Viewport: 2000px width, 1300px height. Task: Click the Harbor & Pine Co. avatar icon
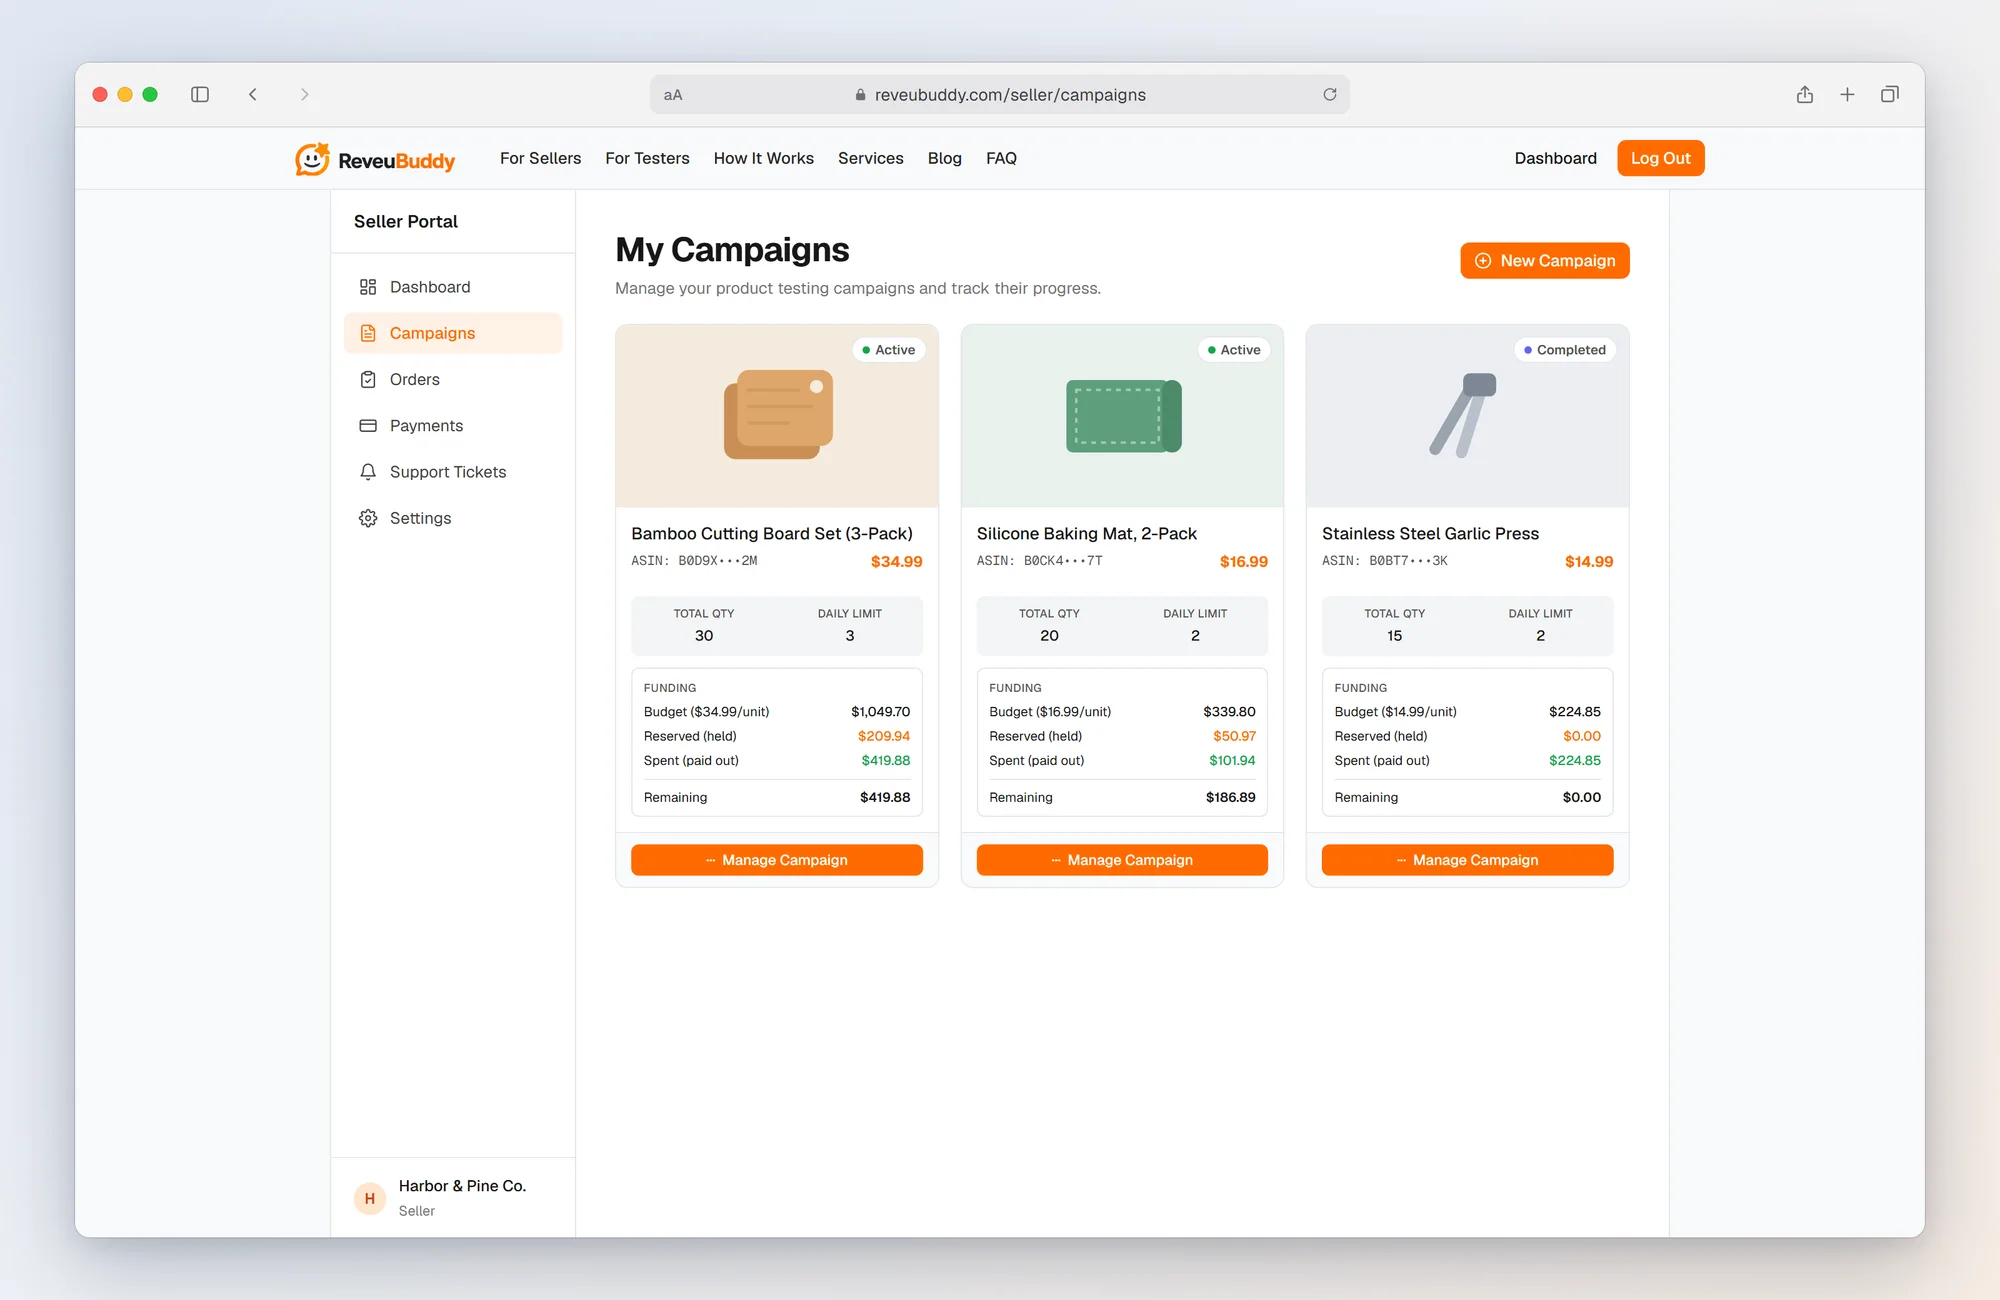[370, 1198]
